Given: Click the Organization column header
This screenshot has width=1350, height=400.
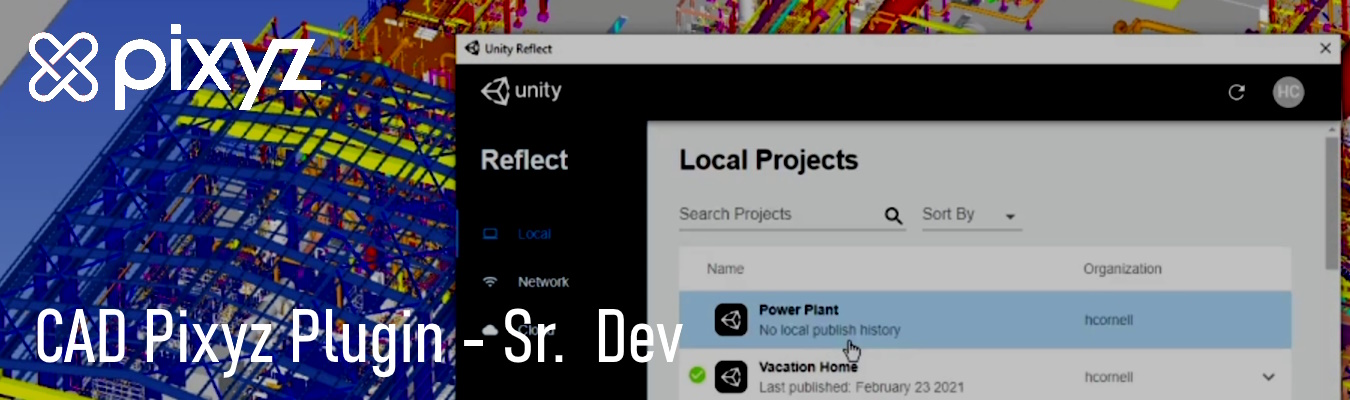Looking at the screenshot, I should [x=1122, y=269].
